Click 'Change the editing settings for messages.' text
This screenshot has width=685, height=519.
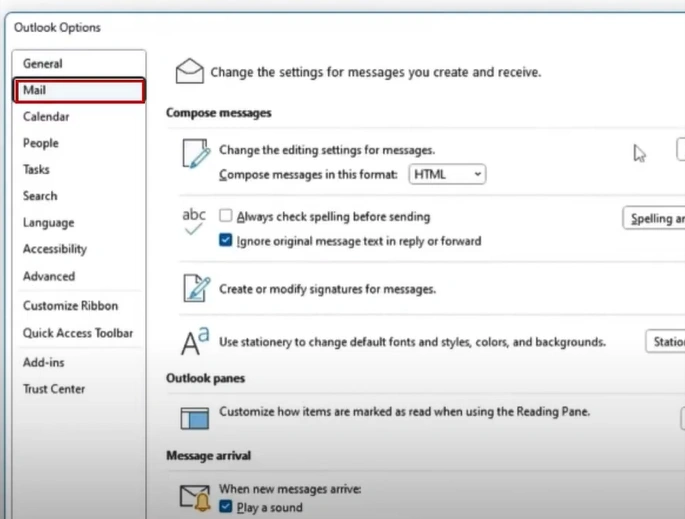point(327,150)
